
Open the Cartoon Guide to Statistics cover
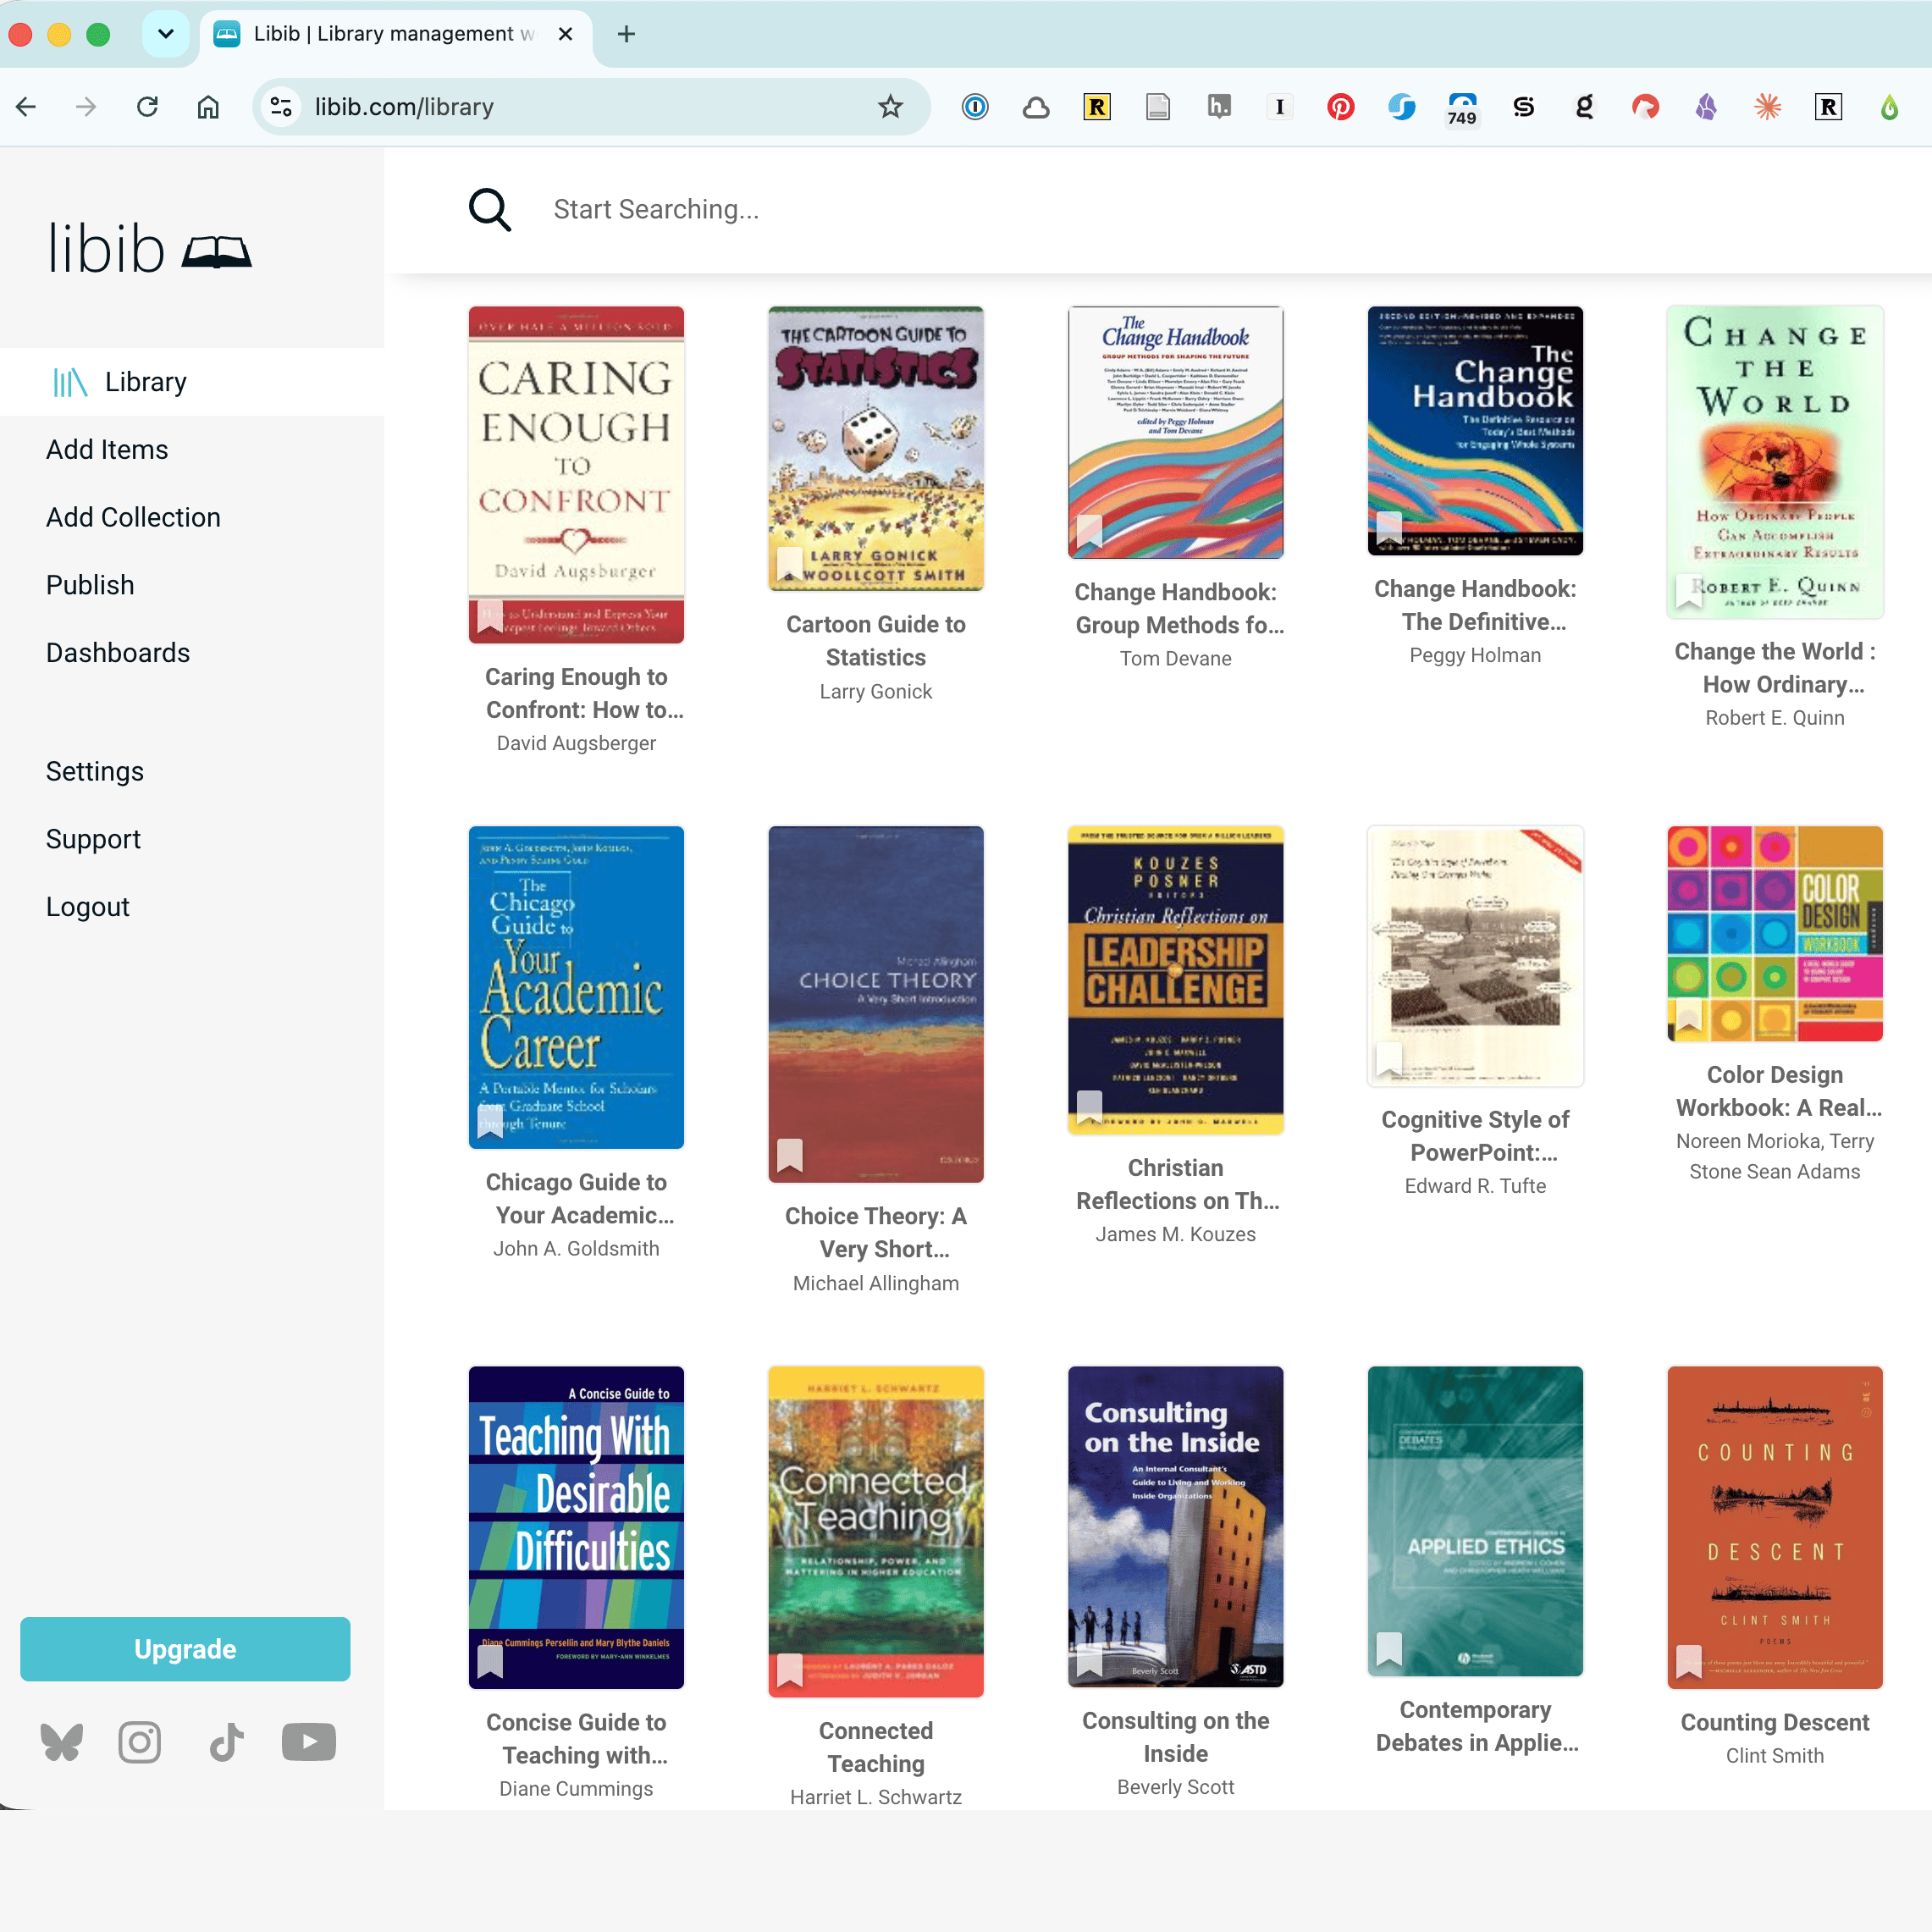coord(876,448)
